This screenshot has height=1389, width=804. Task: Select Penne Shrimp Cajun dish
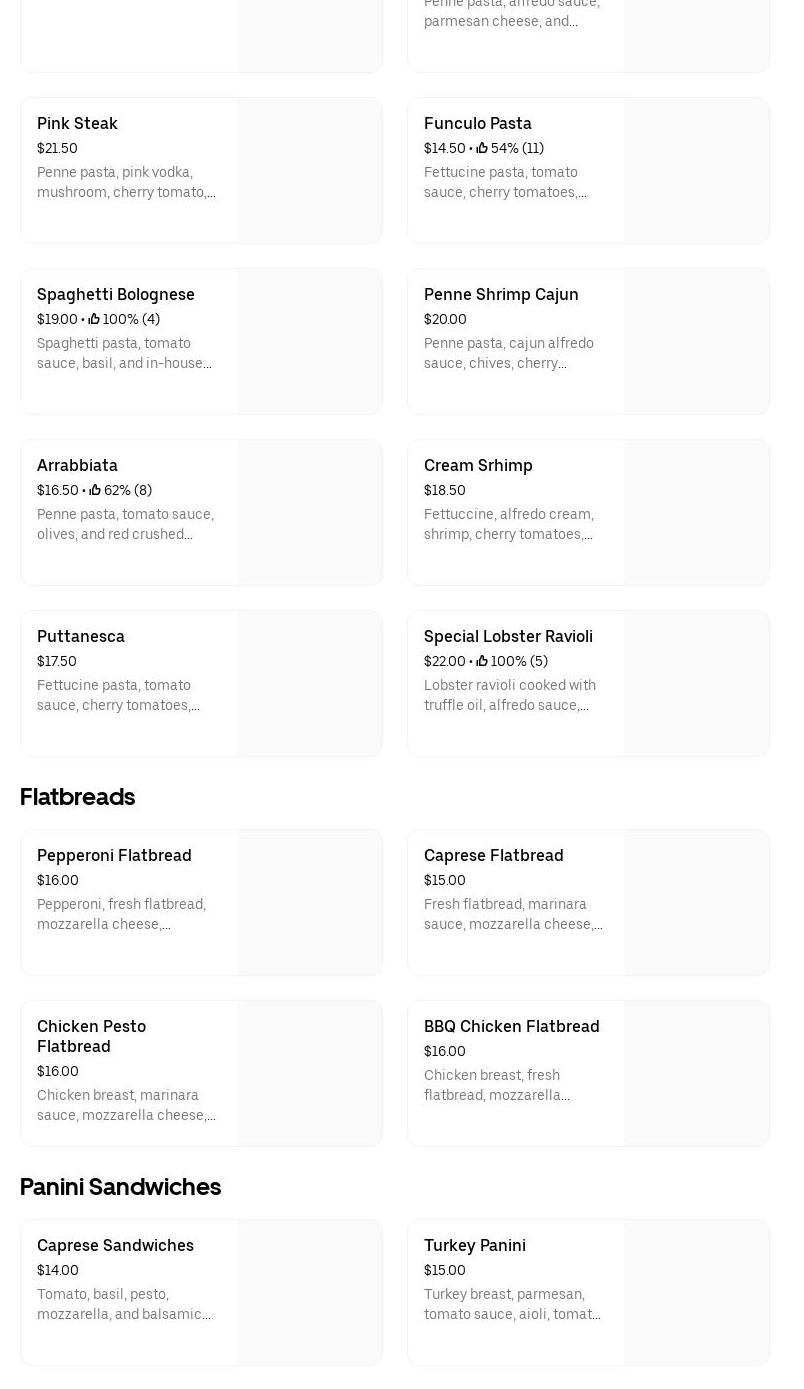501,295
